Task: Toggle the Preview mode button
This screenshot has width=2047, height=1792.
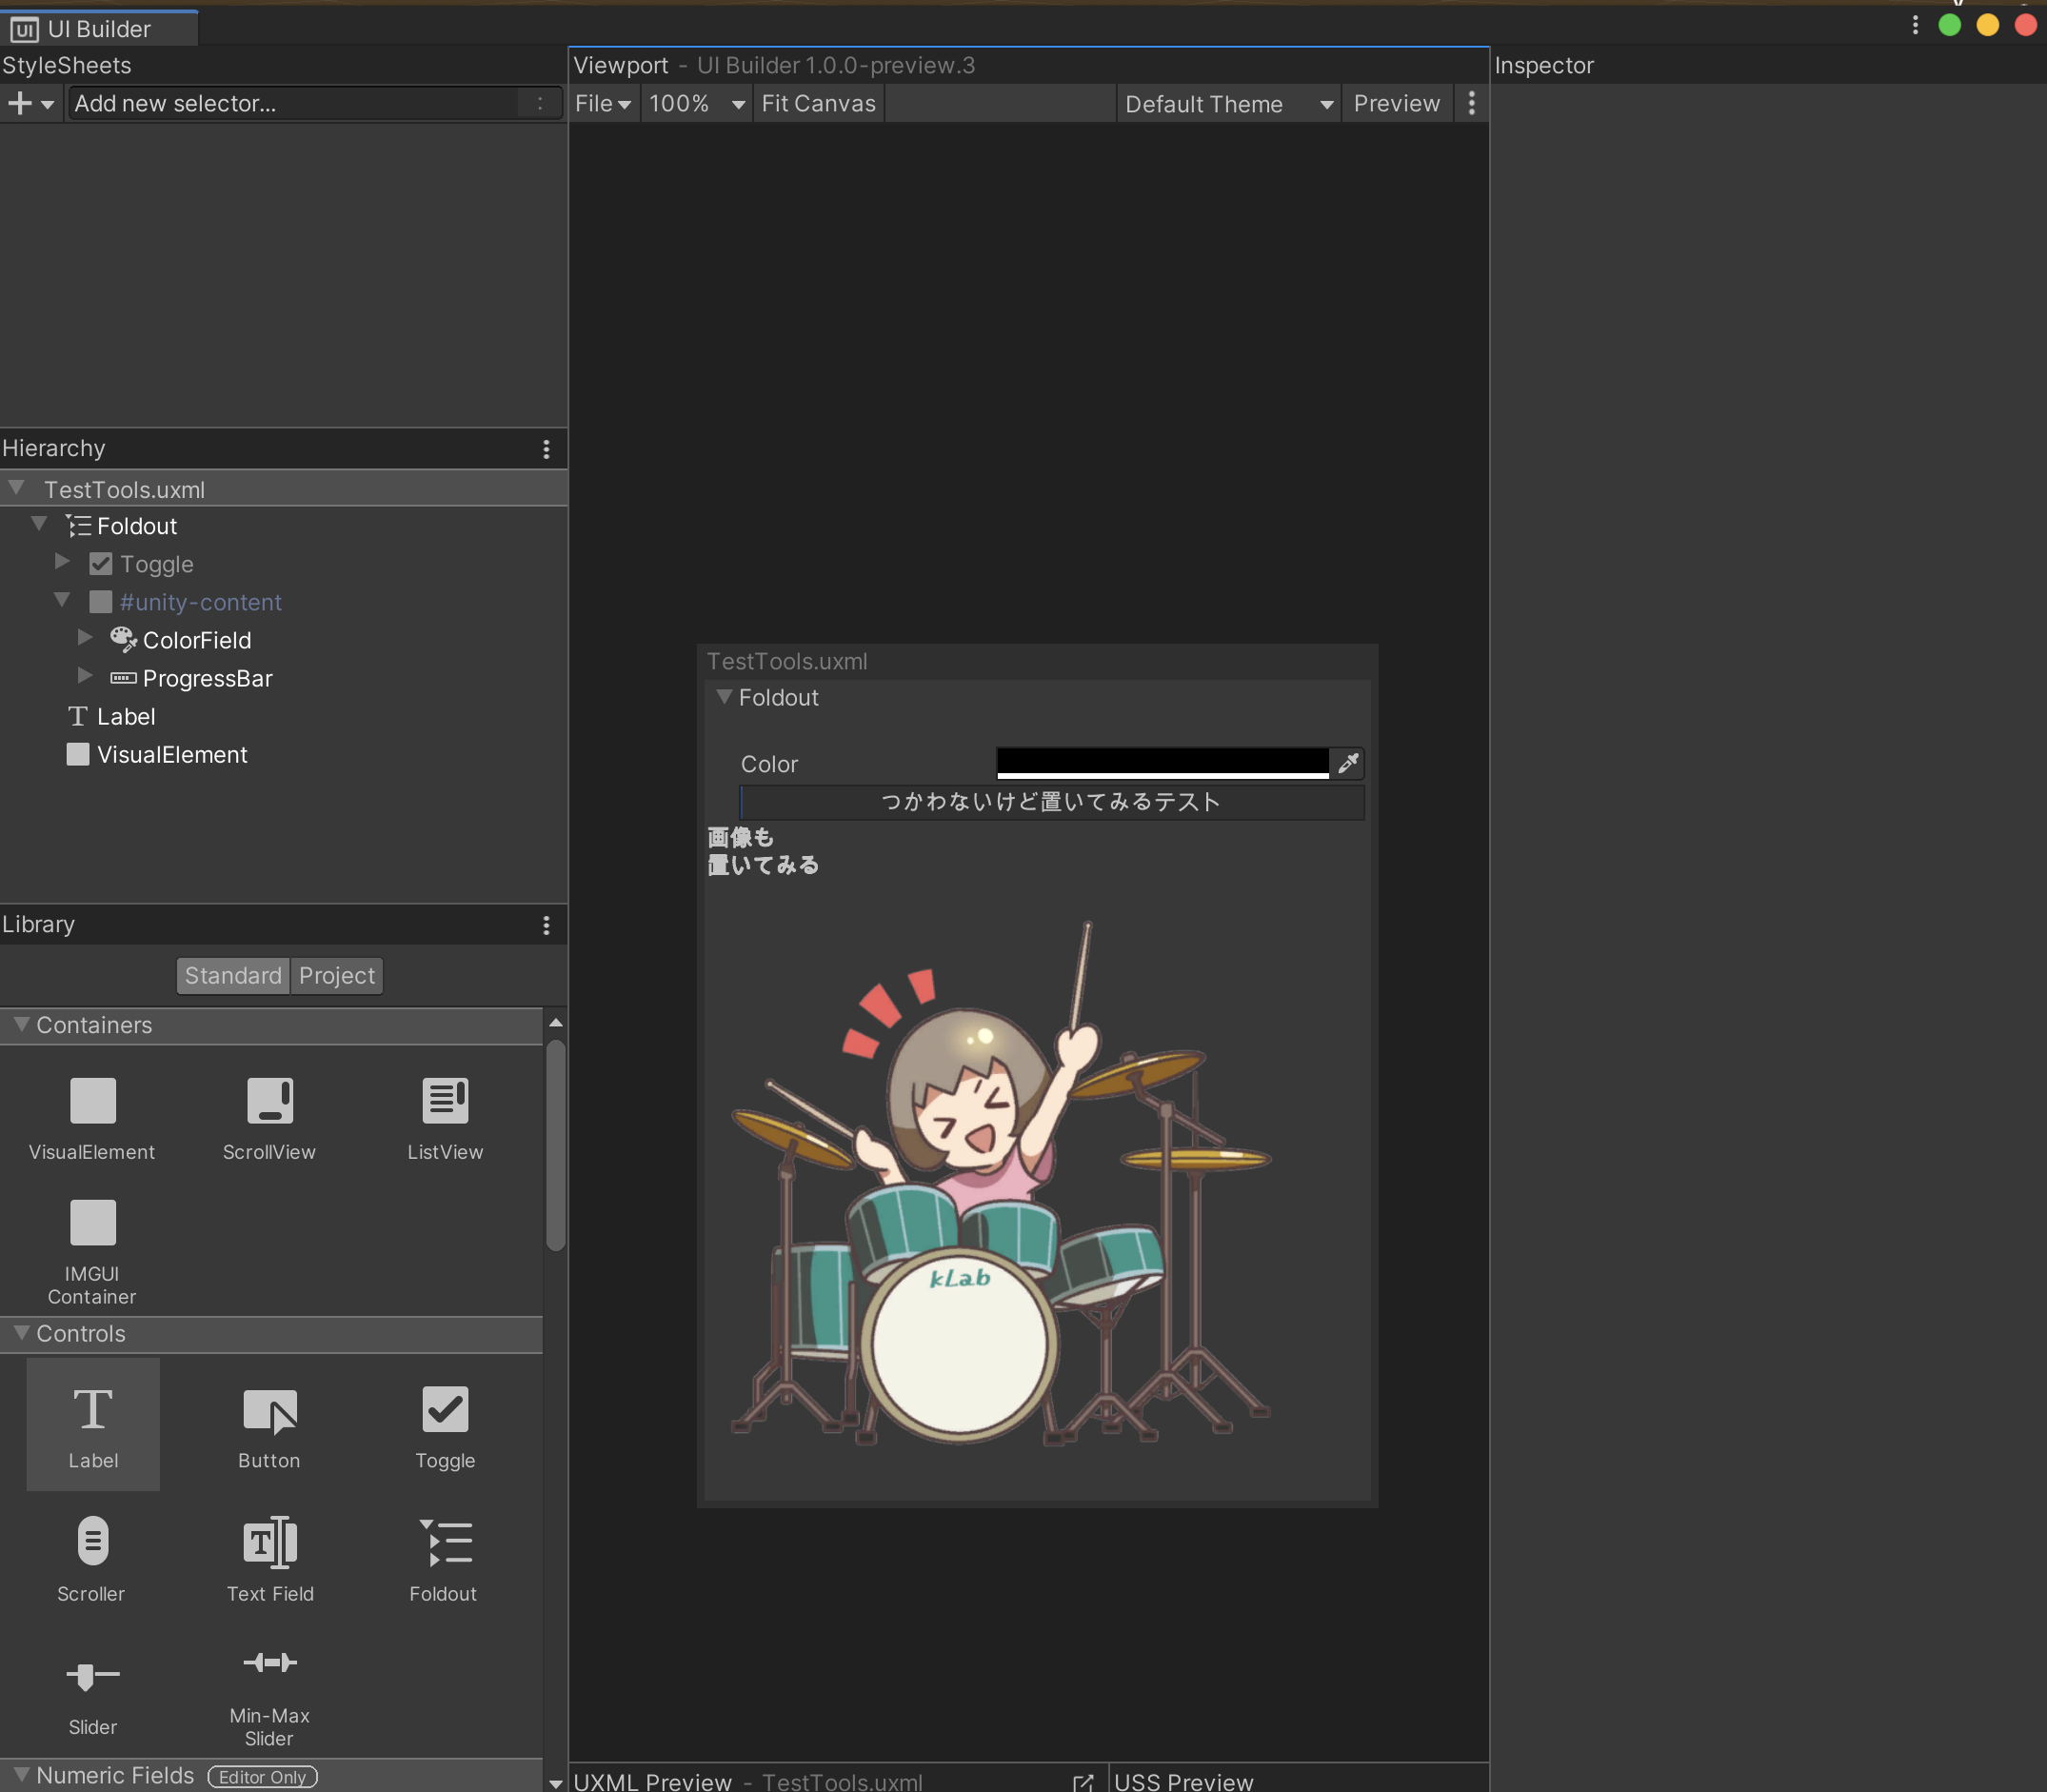Action: click(x=1396, y=104)
